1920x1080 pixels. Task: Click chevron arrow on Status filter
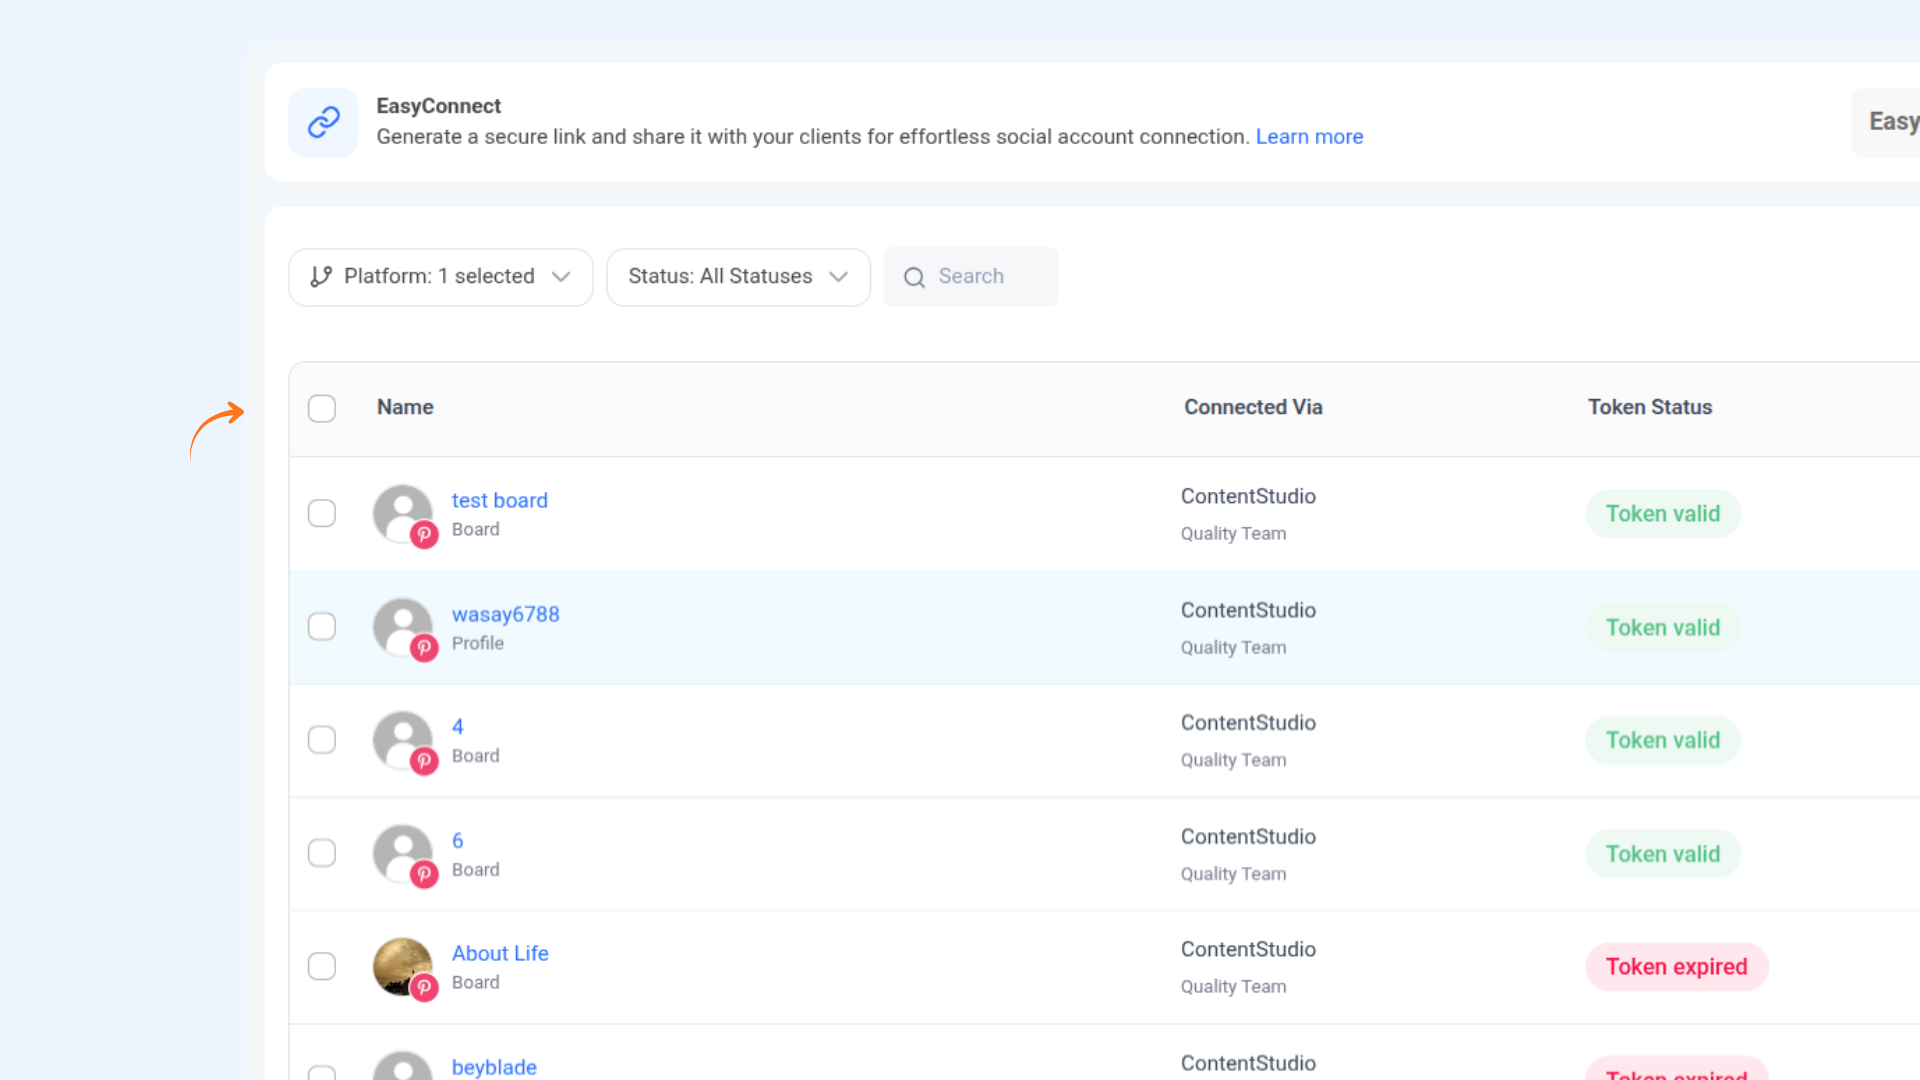point(839,277)
